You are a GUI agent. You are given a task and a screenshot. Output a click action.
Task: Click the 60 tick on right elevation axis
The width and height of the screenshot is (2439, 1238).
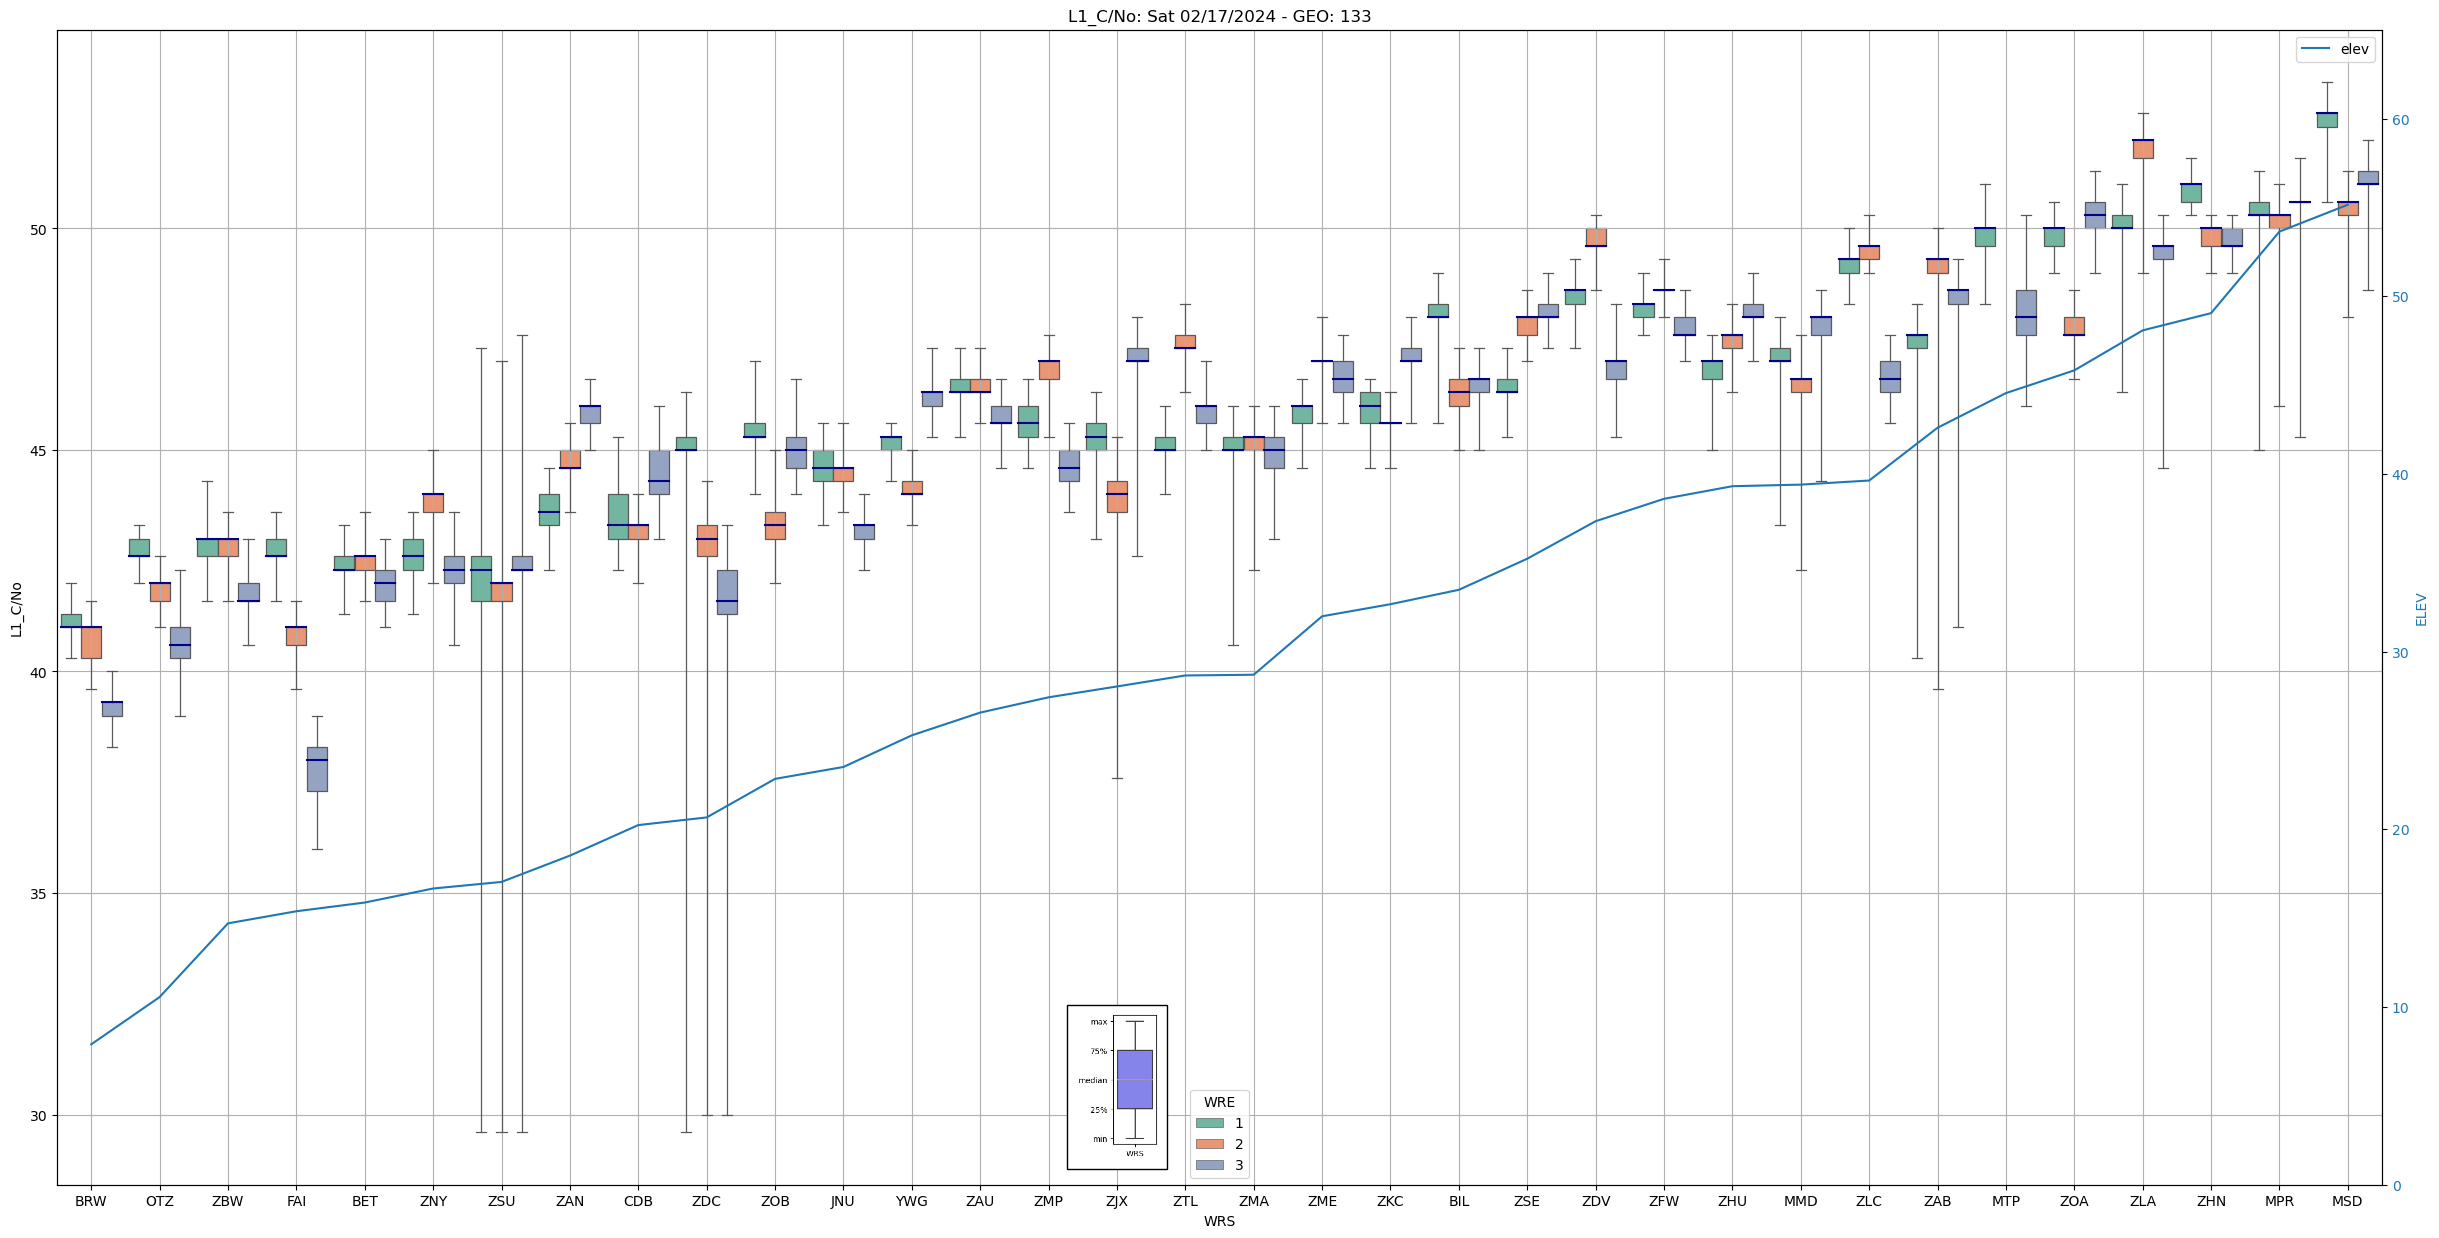(2399, 120)
